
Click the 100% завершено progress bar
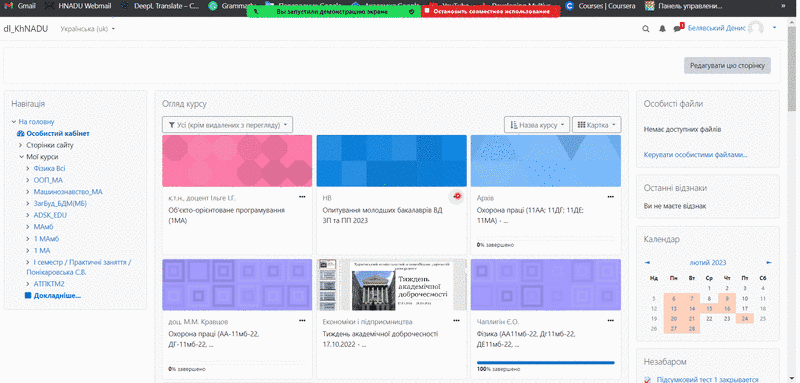point(545,363)
